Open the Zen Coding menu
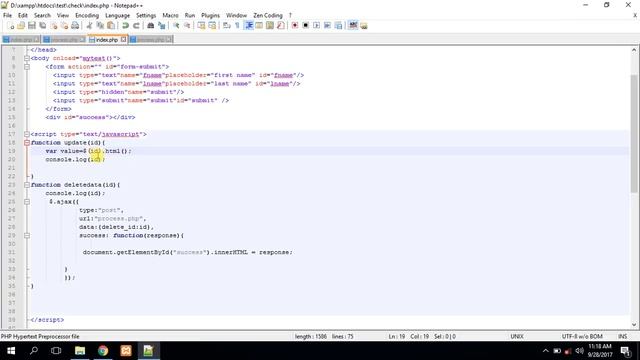The height and width of the screenshot is (360, 640). point(268,15)
